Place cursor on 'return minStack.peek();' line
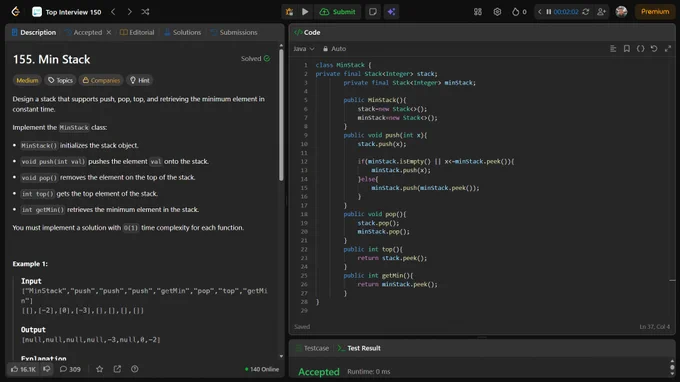Screen dimensions: 680x382 point(398,284)
